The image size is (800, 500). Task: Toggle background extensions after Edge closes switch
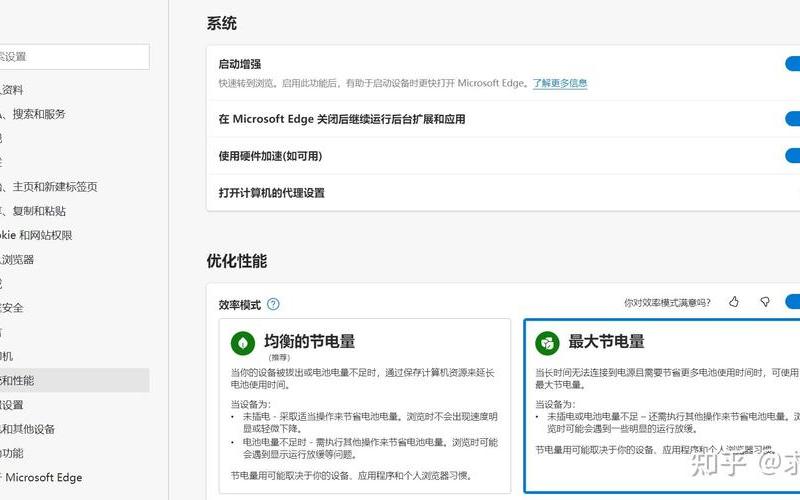click(x=792, y=119)
